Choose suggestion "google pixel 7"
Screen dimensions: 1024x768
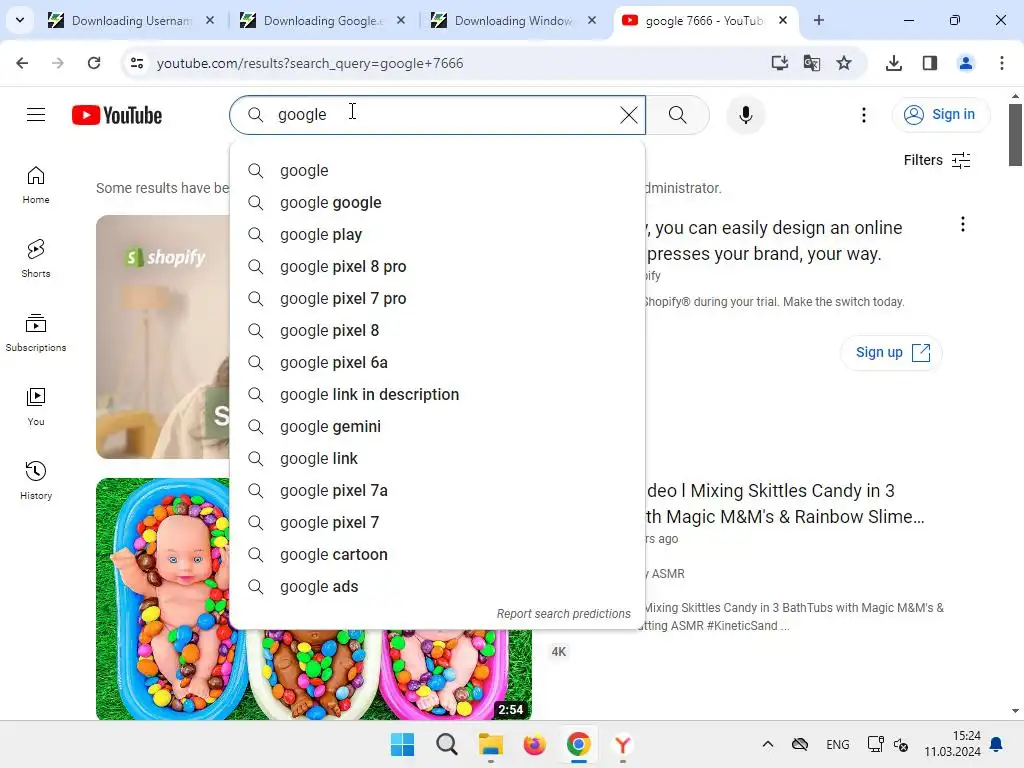[x=437, y=522]
